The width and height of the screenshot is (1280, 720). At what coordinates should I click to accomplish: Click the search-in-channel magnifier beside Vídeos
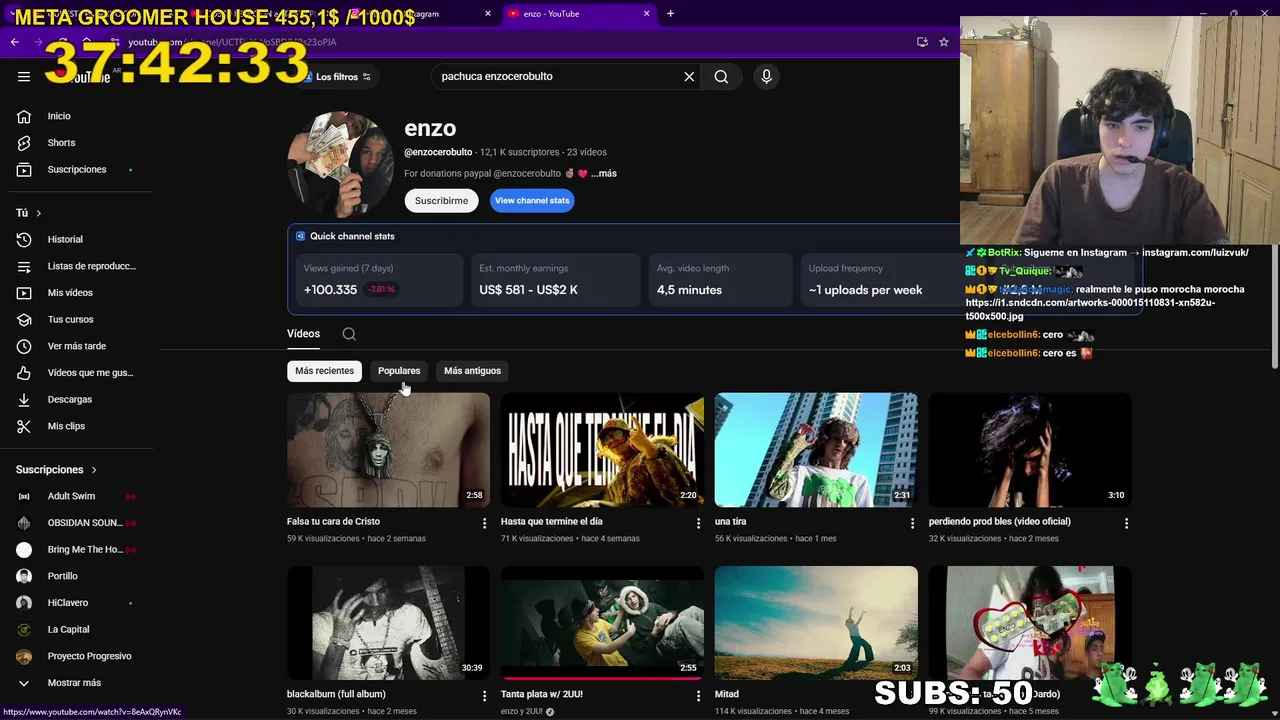click(x=349, y=334)
